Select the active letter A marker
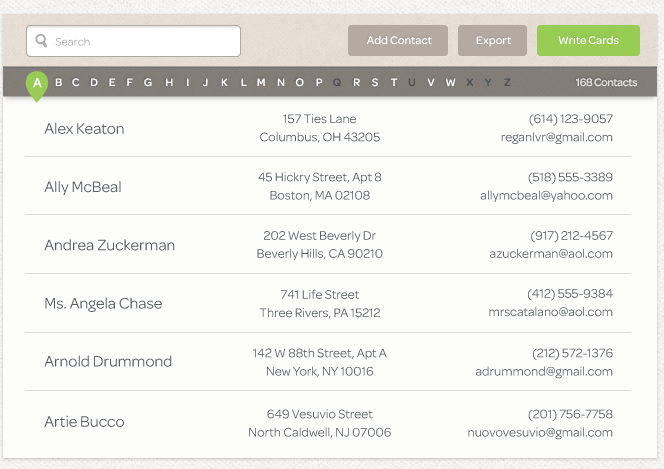The width and height of the screenshot is (664, 469). (x=37, y=83)
